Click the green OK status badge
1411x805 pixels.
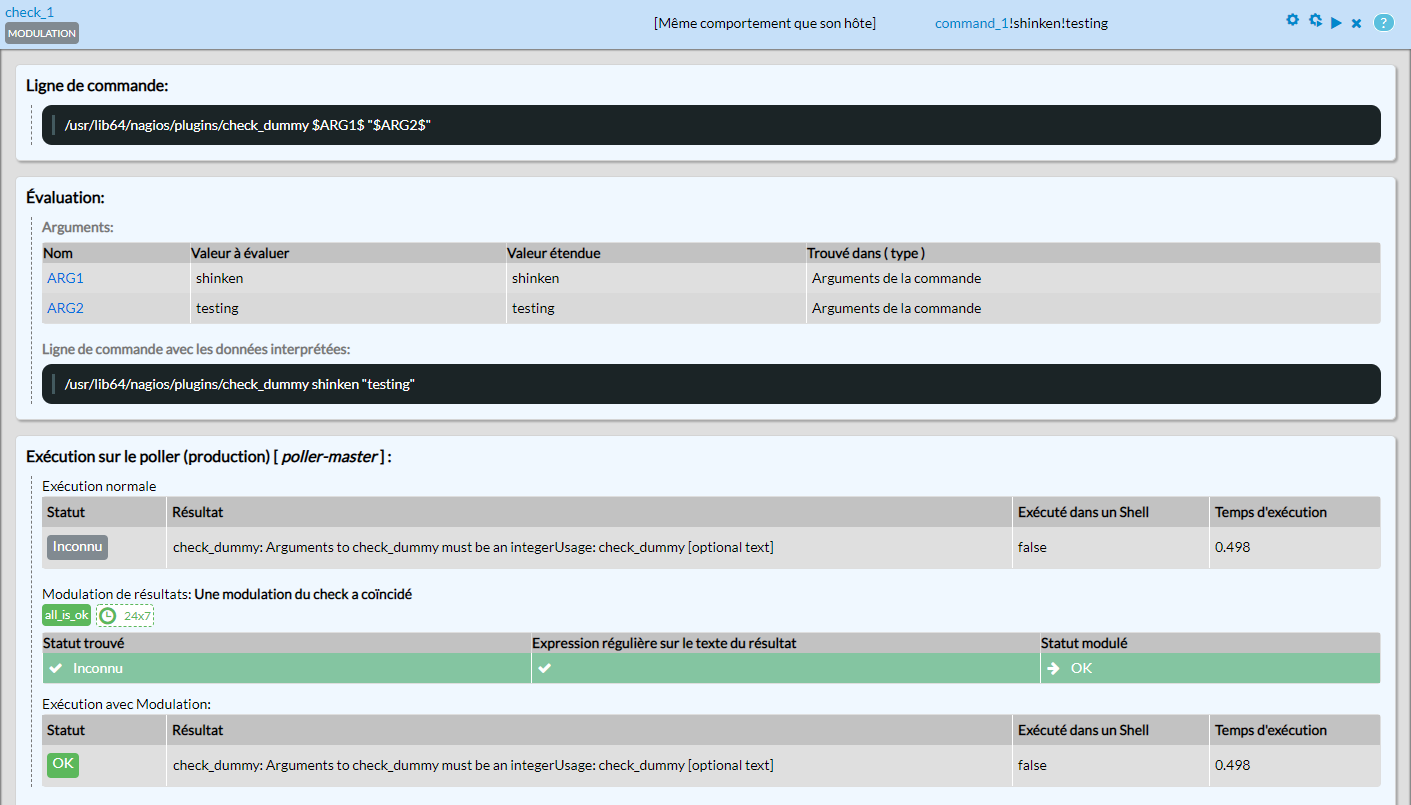click(x=63, y=764)
